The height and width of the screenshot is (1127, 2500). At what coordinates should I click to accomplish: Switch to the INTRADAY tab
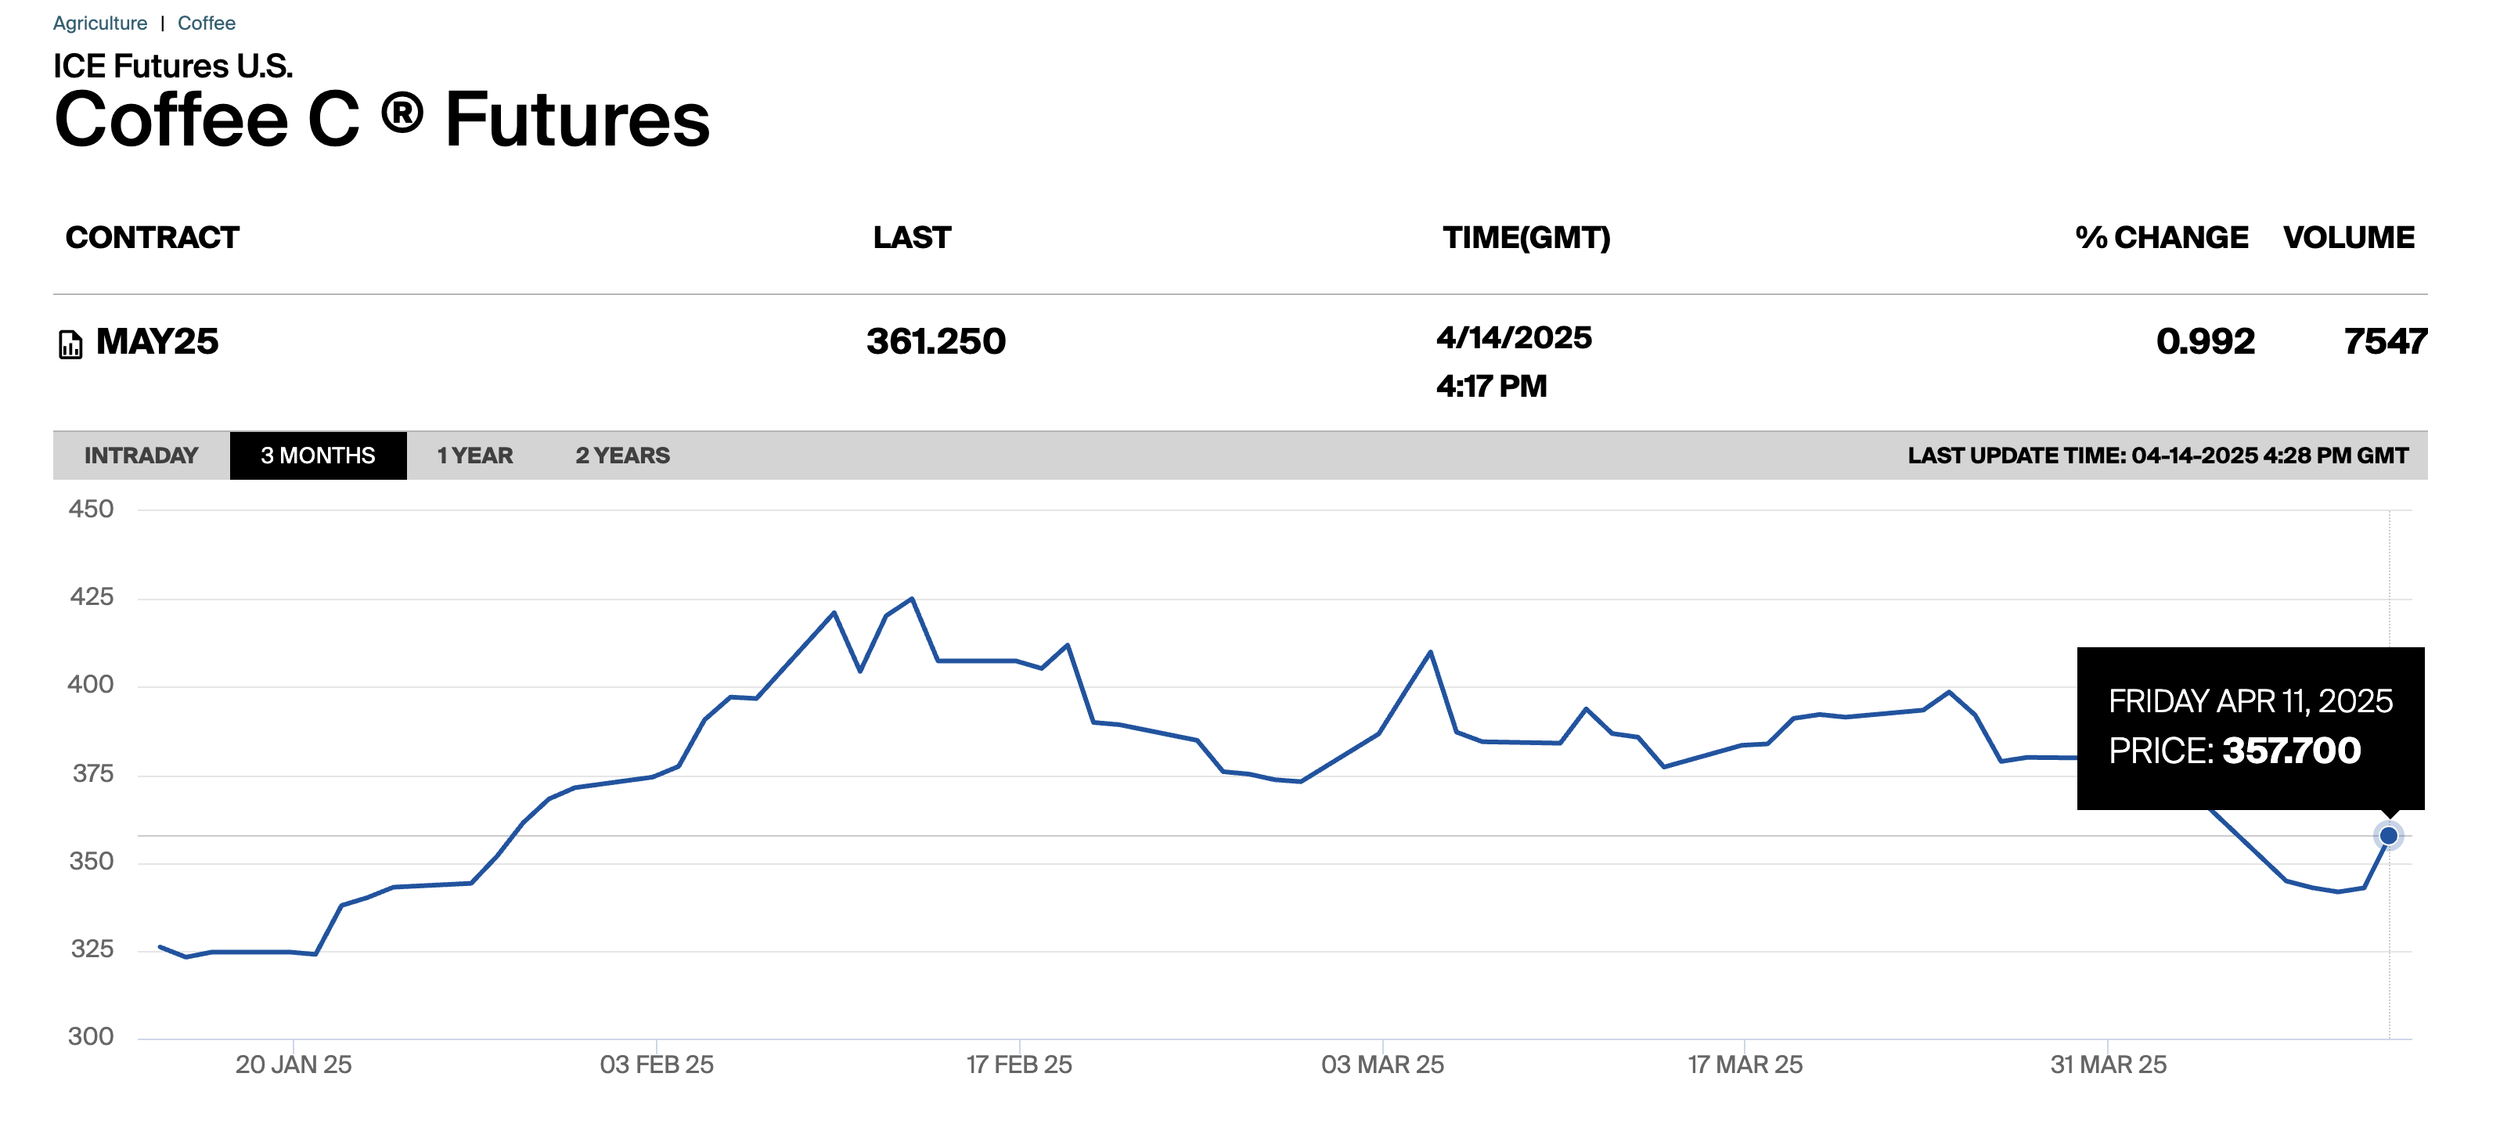tap(141, 456)
